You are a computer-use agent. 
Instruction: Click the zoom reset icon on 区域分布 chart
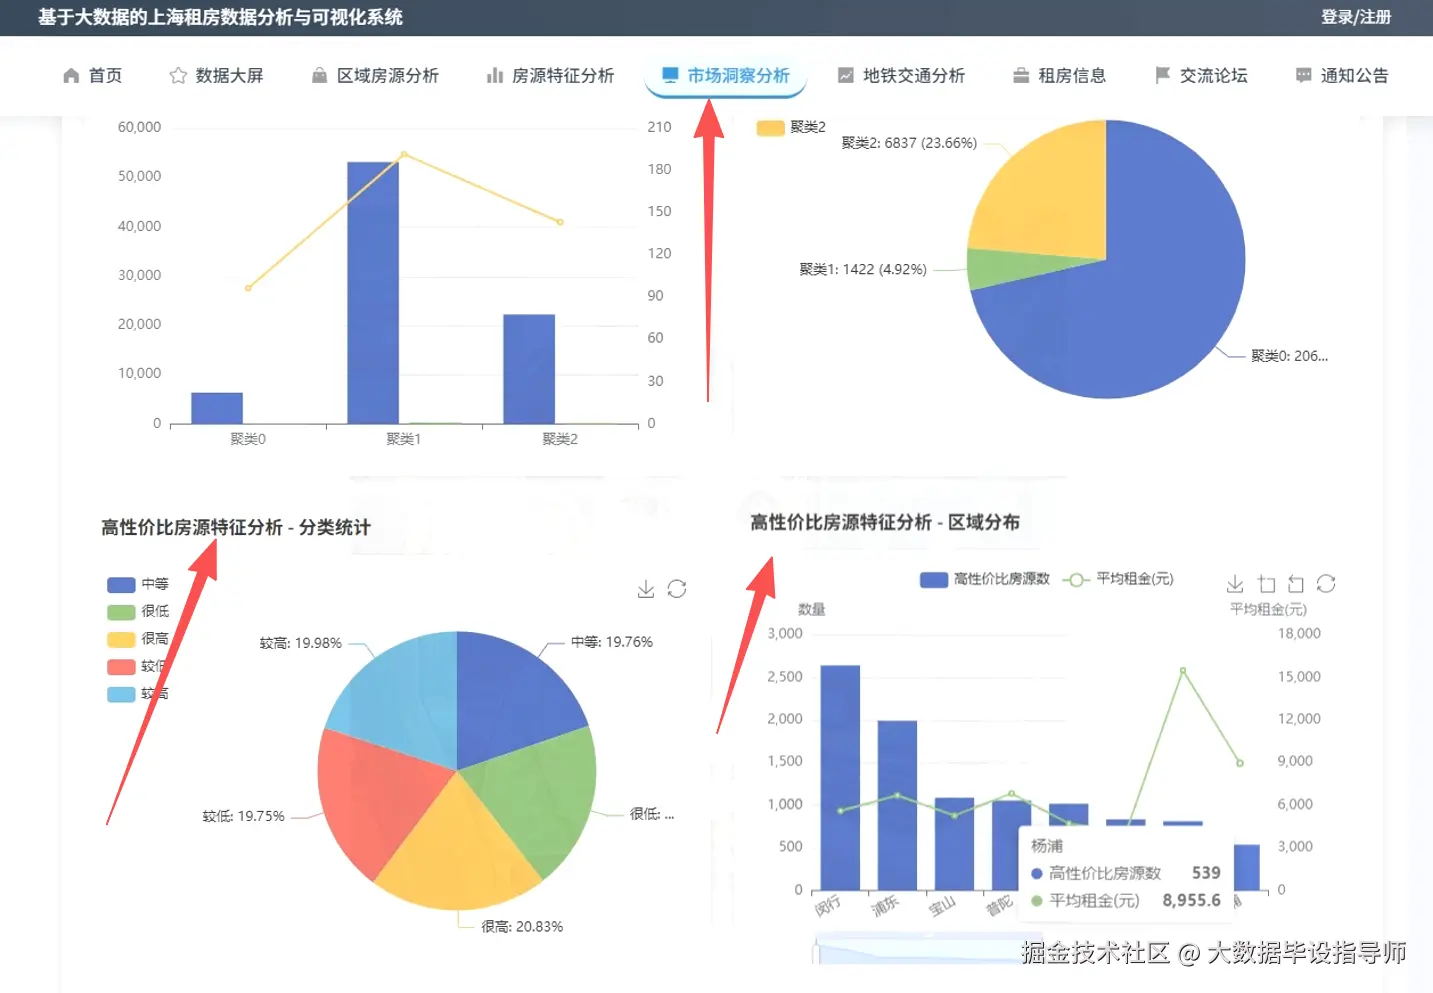[x=1296, y=583]
